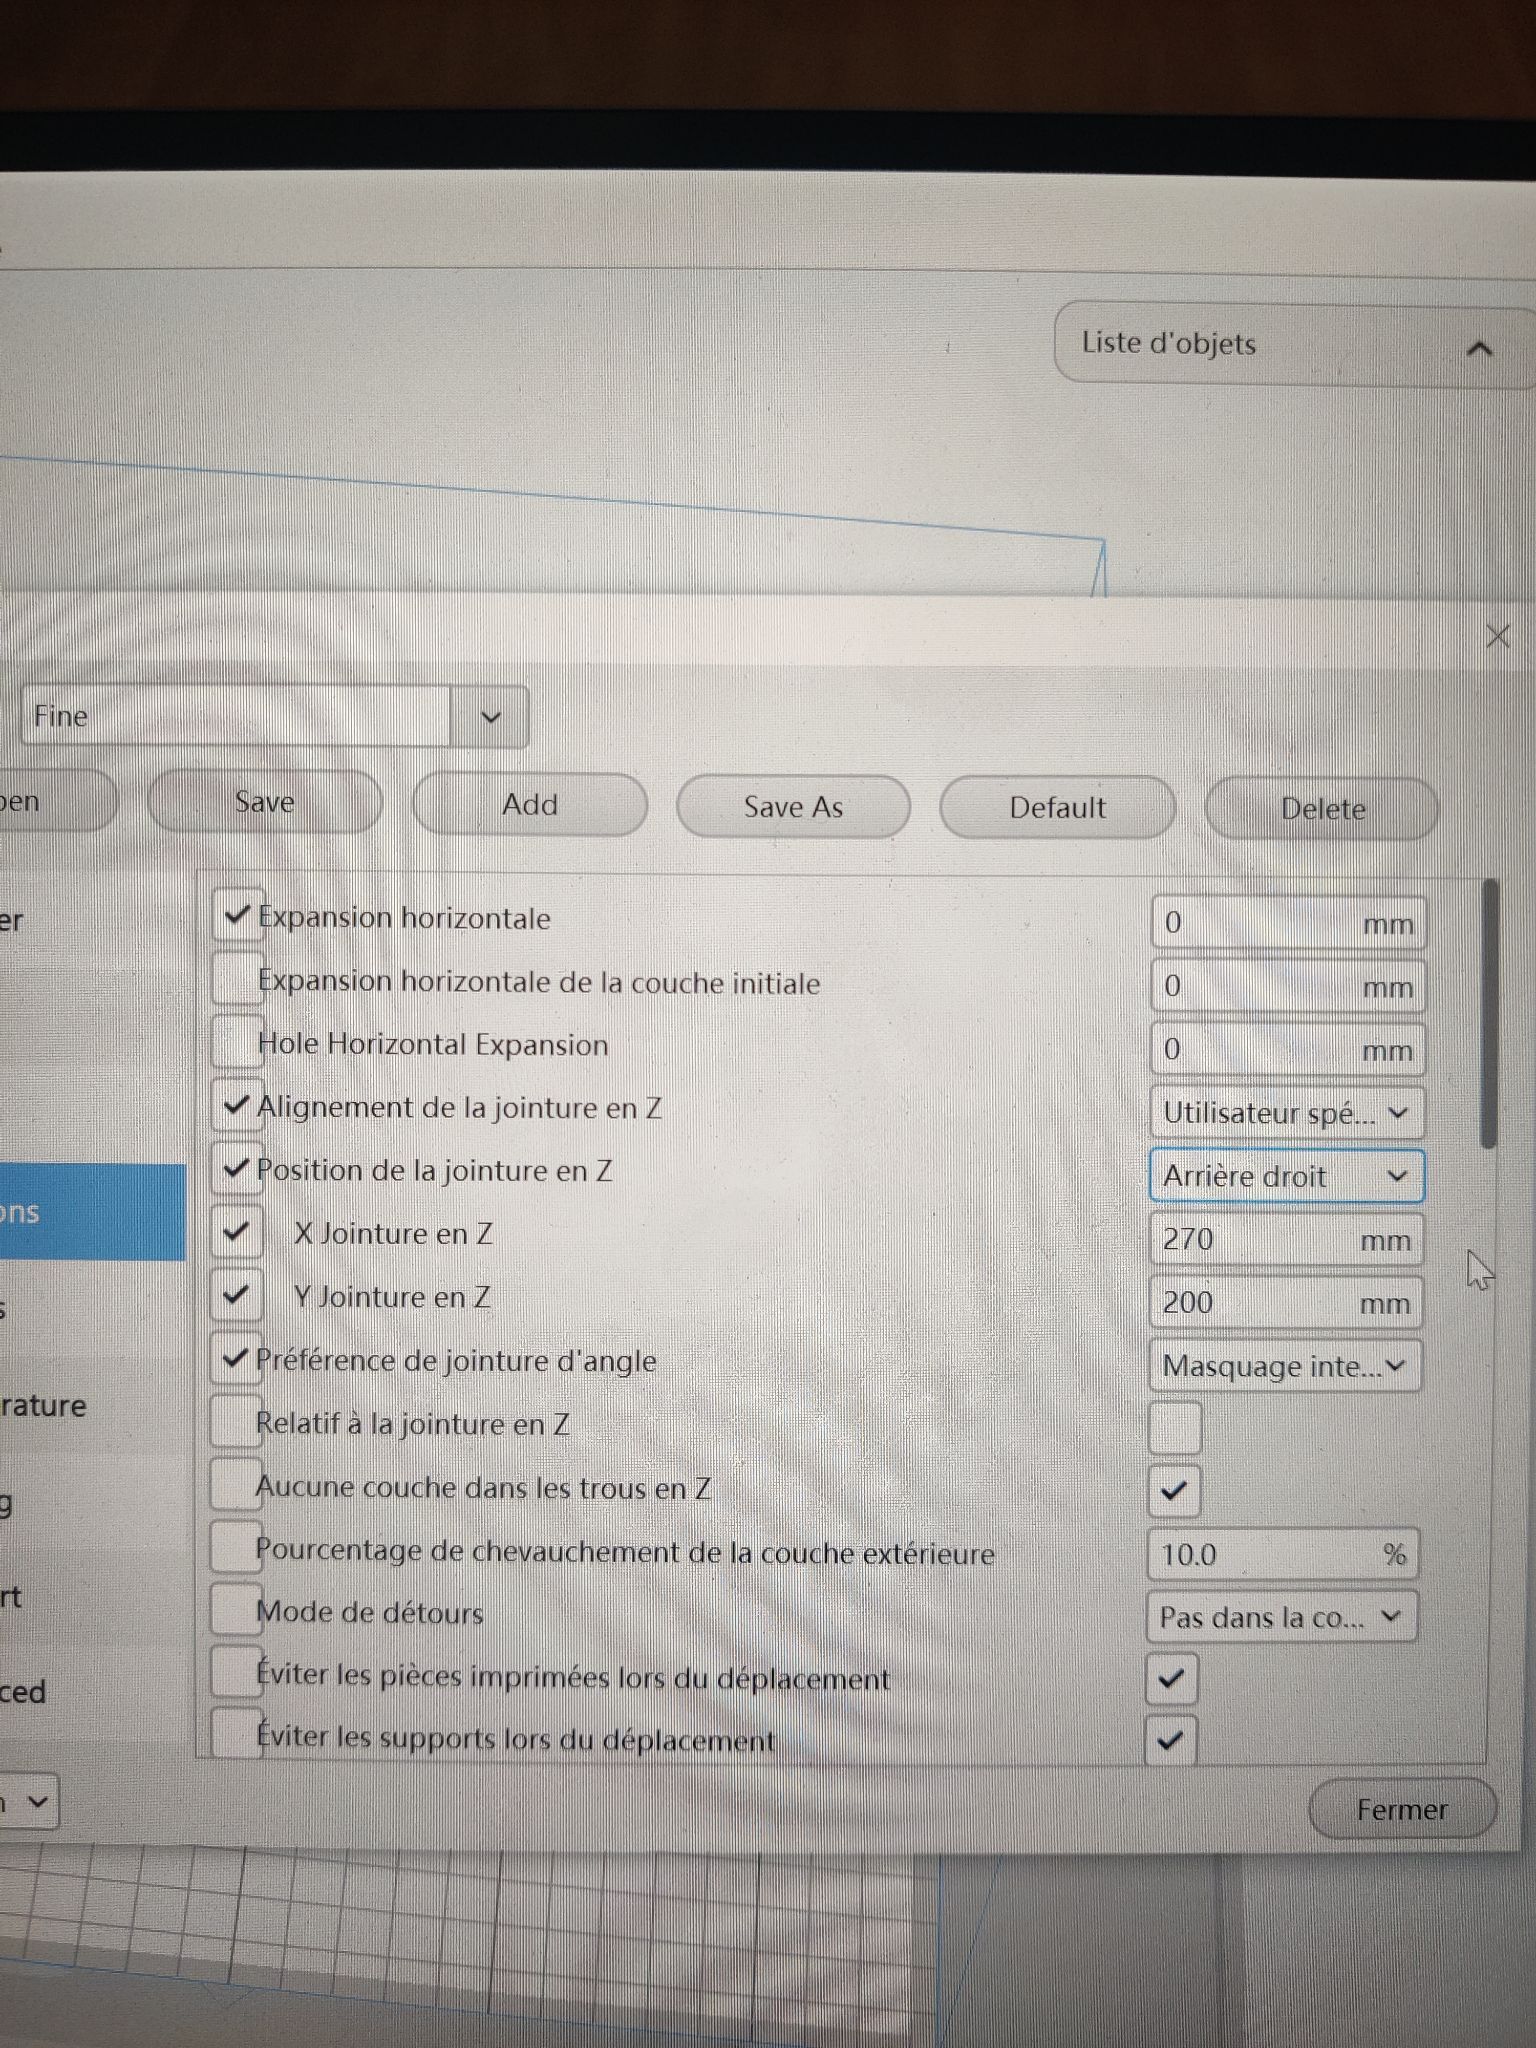Click the Hole Horizontal Expansion label

tap(433, 1044)
